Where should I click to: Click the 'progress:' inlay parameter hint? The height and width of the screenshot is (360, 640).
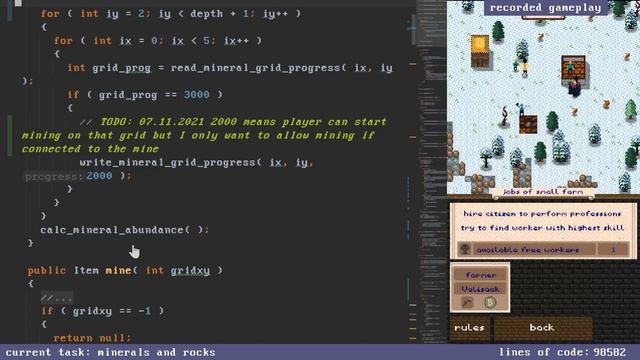[x=54, y=176]
